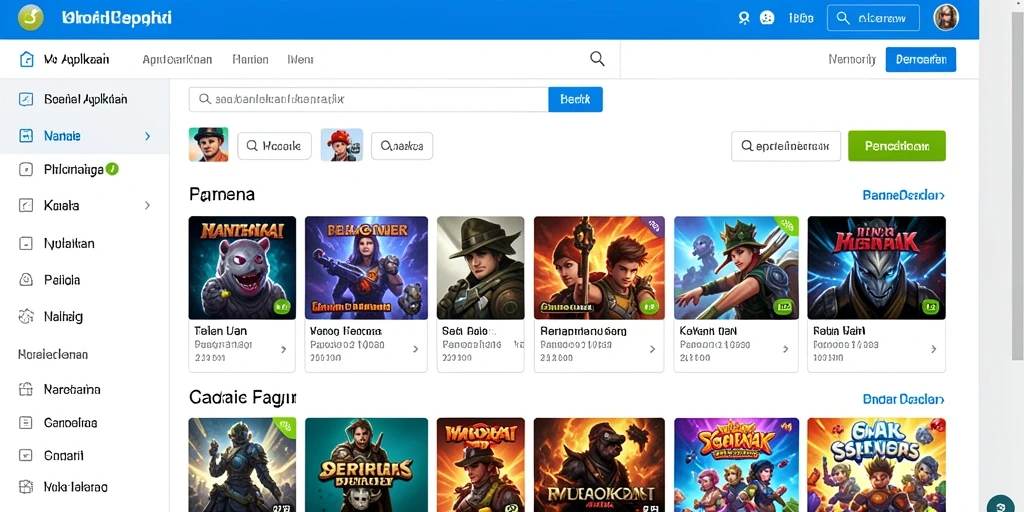1024x512 pixels.
Task: Click the Nola lalarao sidebar icon
Action: point(26,487)
